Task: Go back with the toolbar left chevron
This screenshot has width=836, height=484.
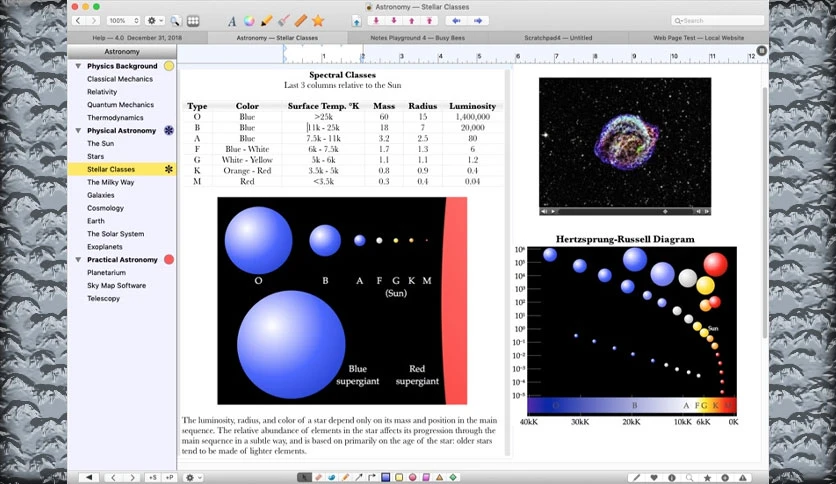Action: (78, 20)
